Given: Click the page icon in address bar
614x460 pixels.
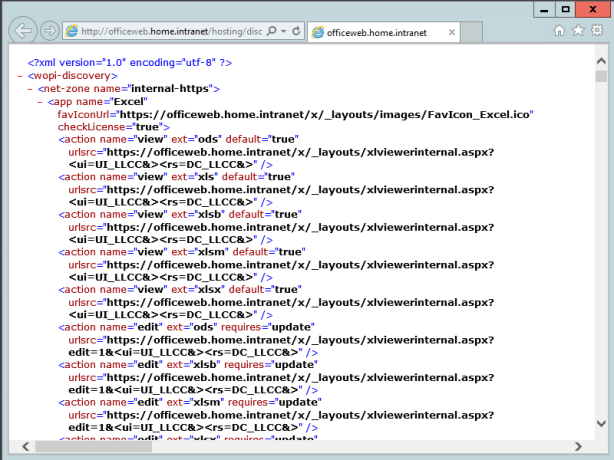Looking at the screenshot, I should [x=71, y=31].
